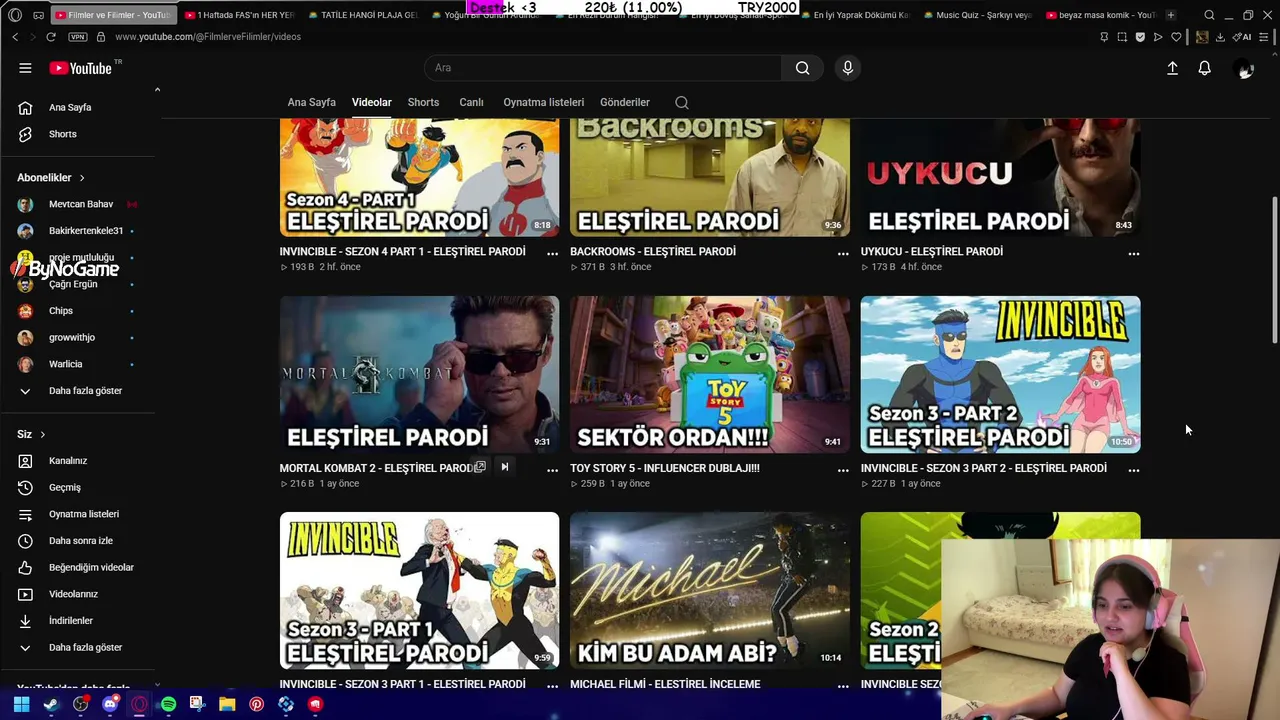Open 'UYKUCU - ELEŞTİREL PARODİ' video title

[x=932, y=252]
